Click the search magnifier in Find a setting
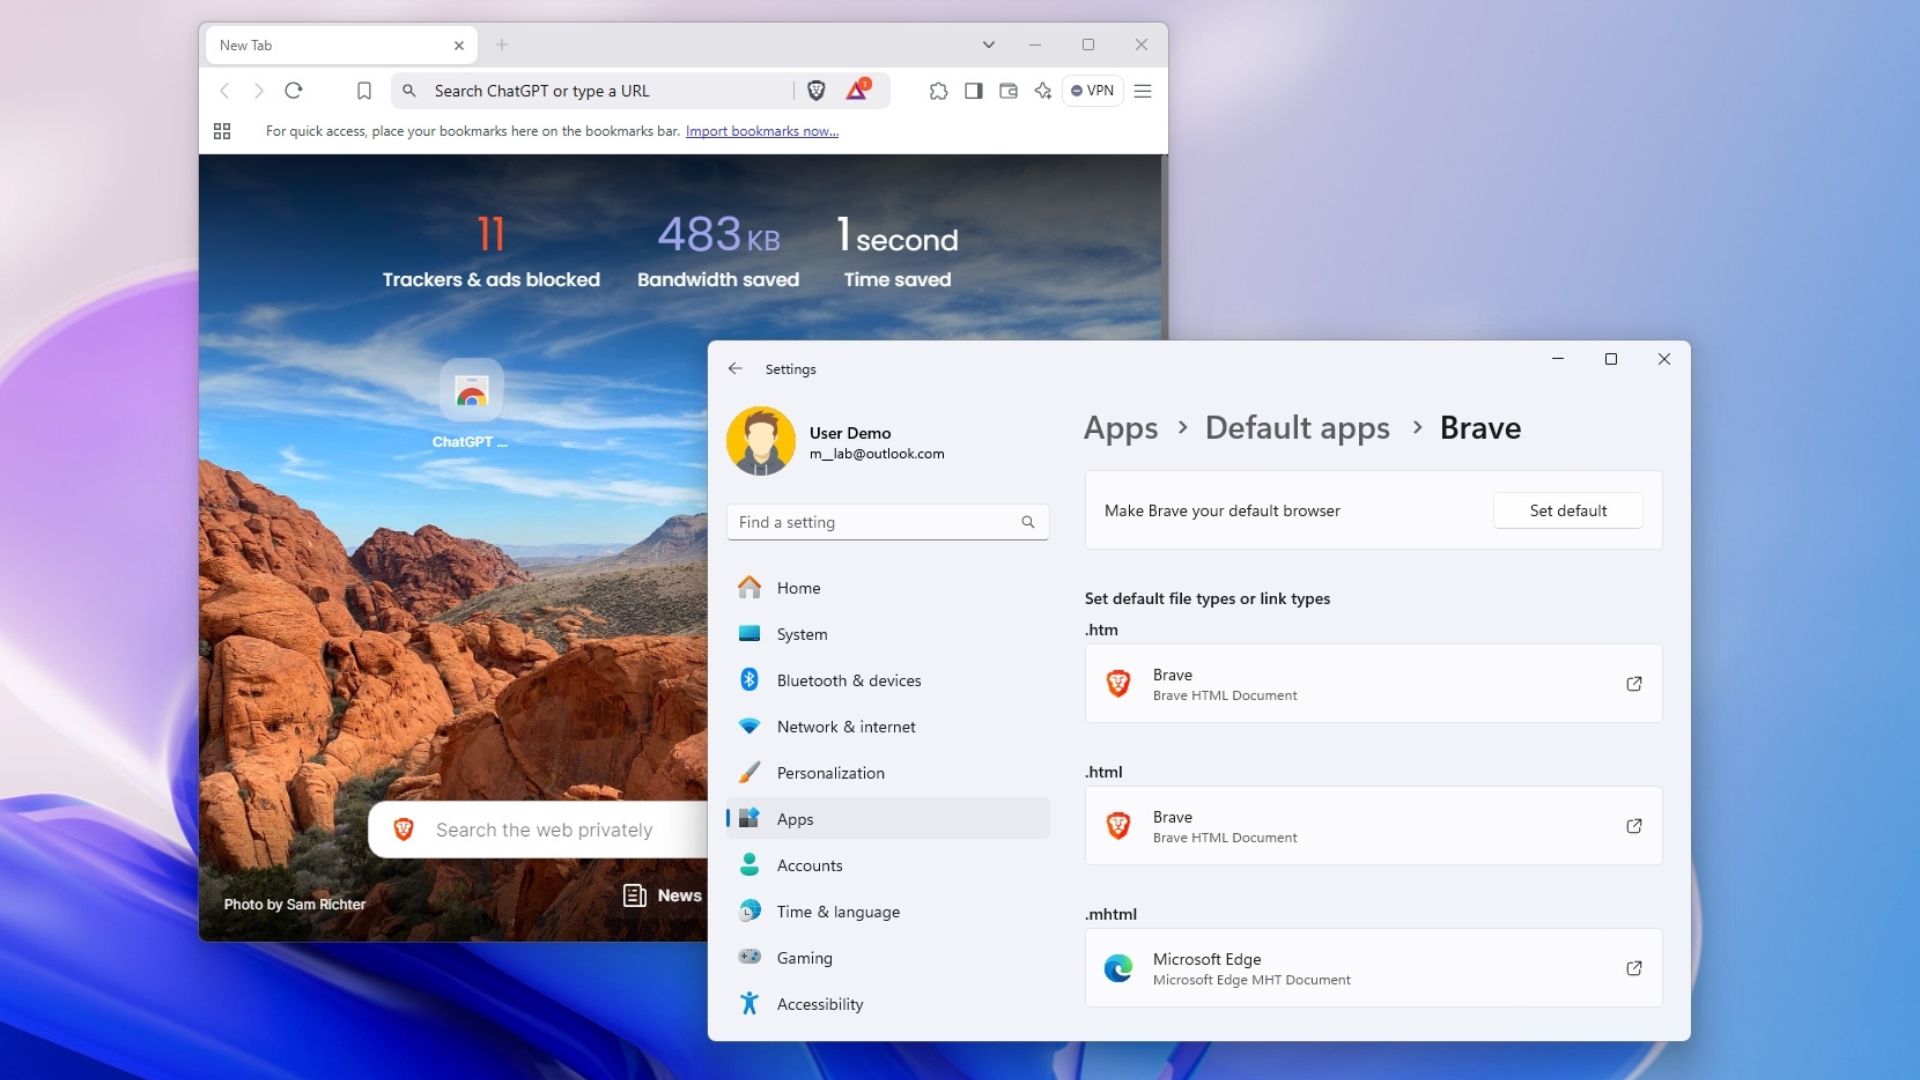This screenshot has height=1080, width=1920. (x=1028, y=522)
